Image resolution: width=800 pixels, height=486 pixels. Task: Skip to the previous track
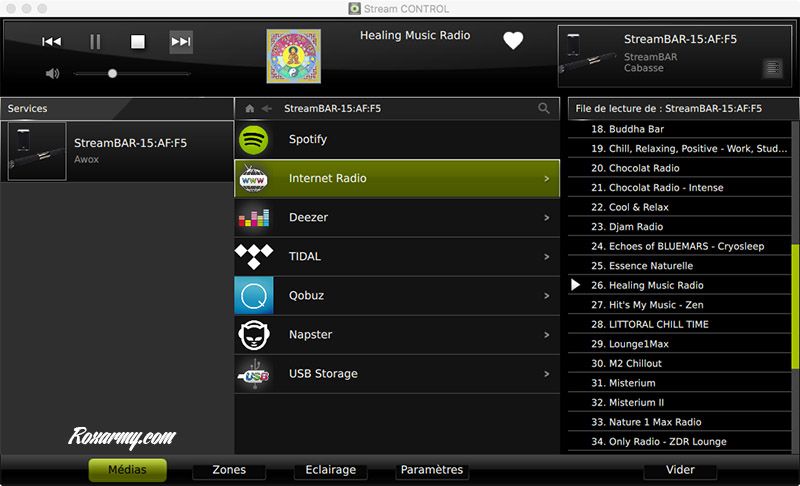[x=51, y=42]
